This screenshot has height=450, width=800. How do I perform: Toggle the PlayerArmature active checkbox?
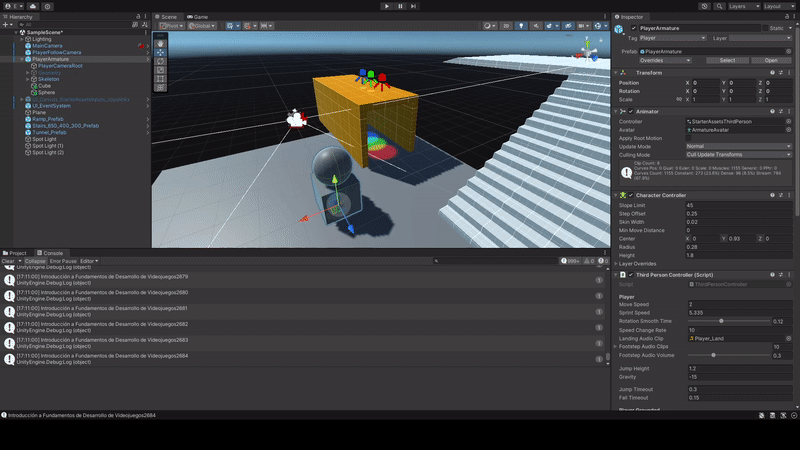click(632, 28)
